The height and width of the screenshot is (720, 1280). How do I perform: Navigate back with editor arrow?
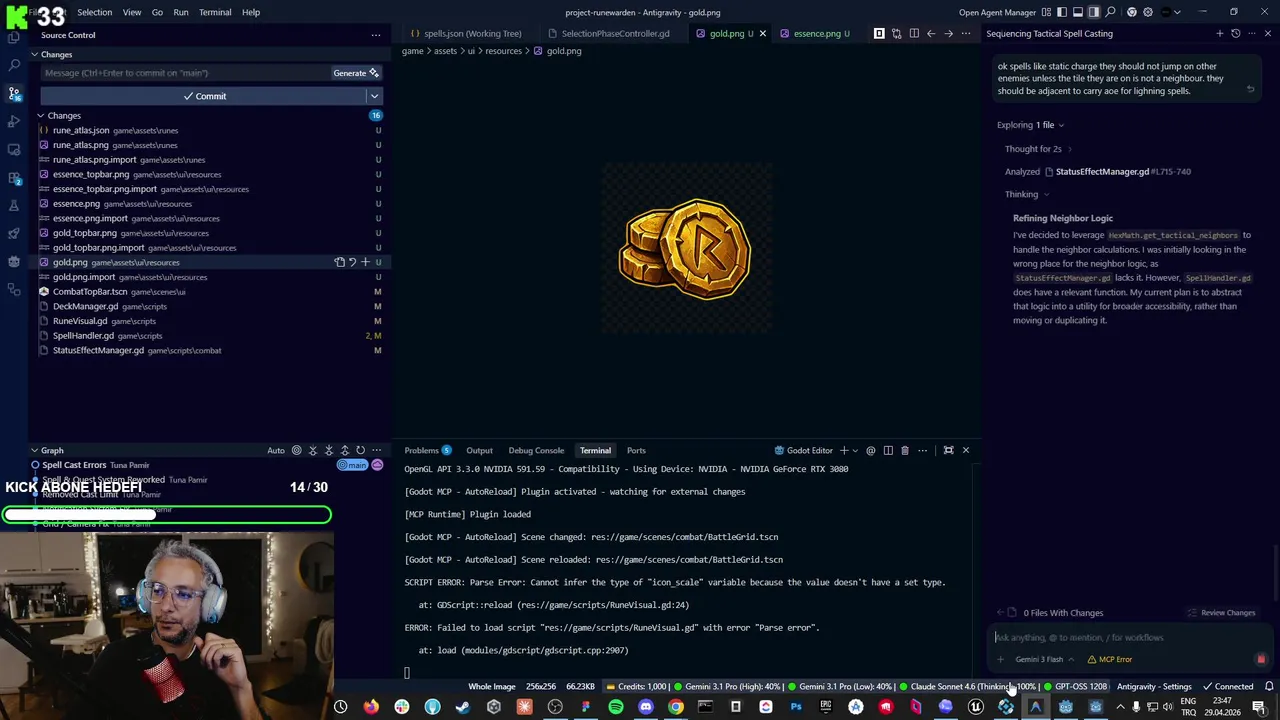coord(931,34)
